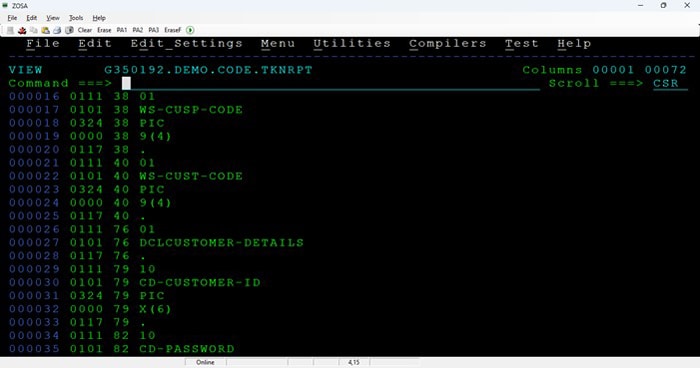Open the ISPF Edit action bar menu

(95, 44)
